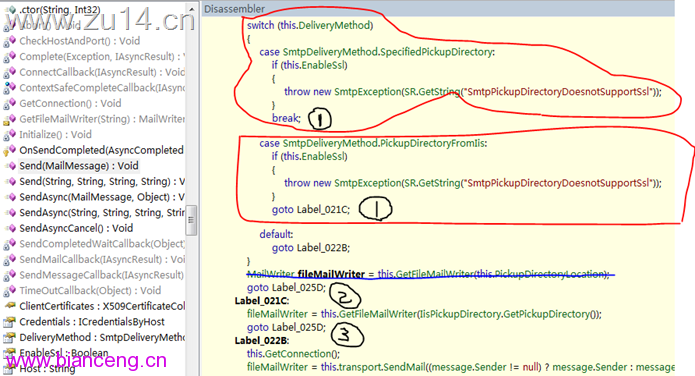Select CheckHostAndPort() : Void in the member tree
This screenshot has height=376, width=695.
coord(79,41)
